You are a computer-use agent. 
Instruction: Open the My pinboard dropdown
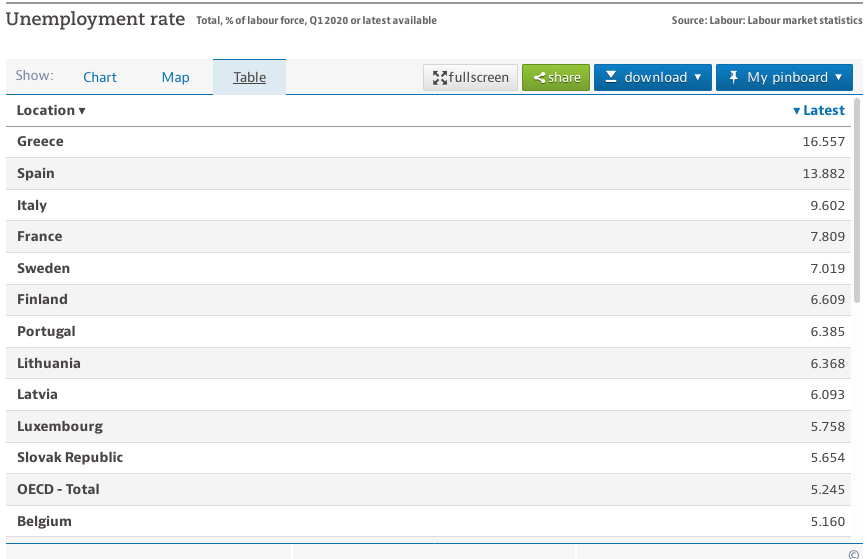click(x=784, y=77)
